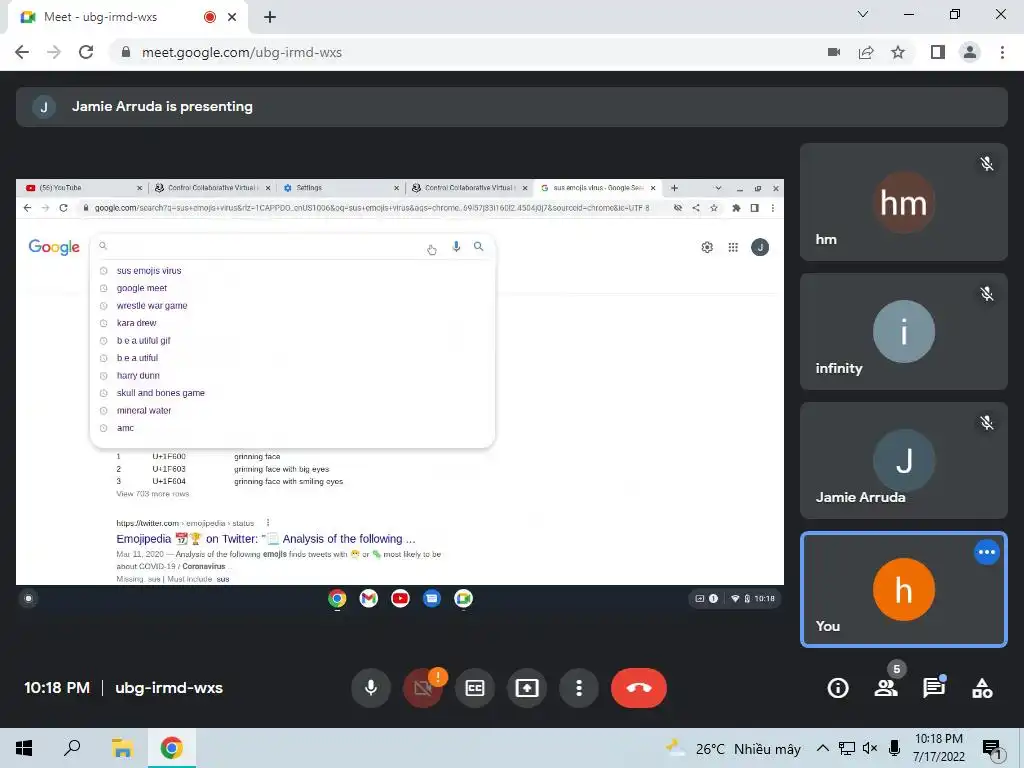Image resolution: width=1024 pixels, height=768 pixels.
Task: Select the hm participant tile
Action: [x=904, y=202]
